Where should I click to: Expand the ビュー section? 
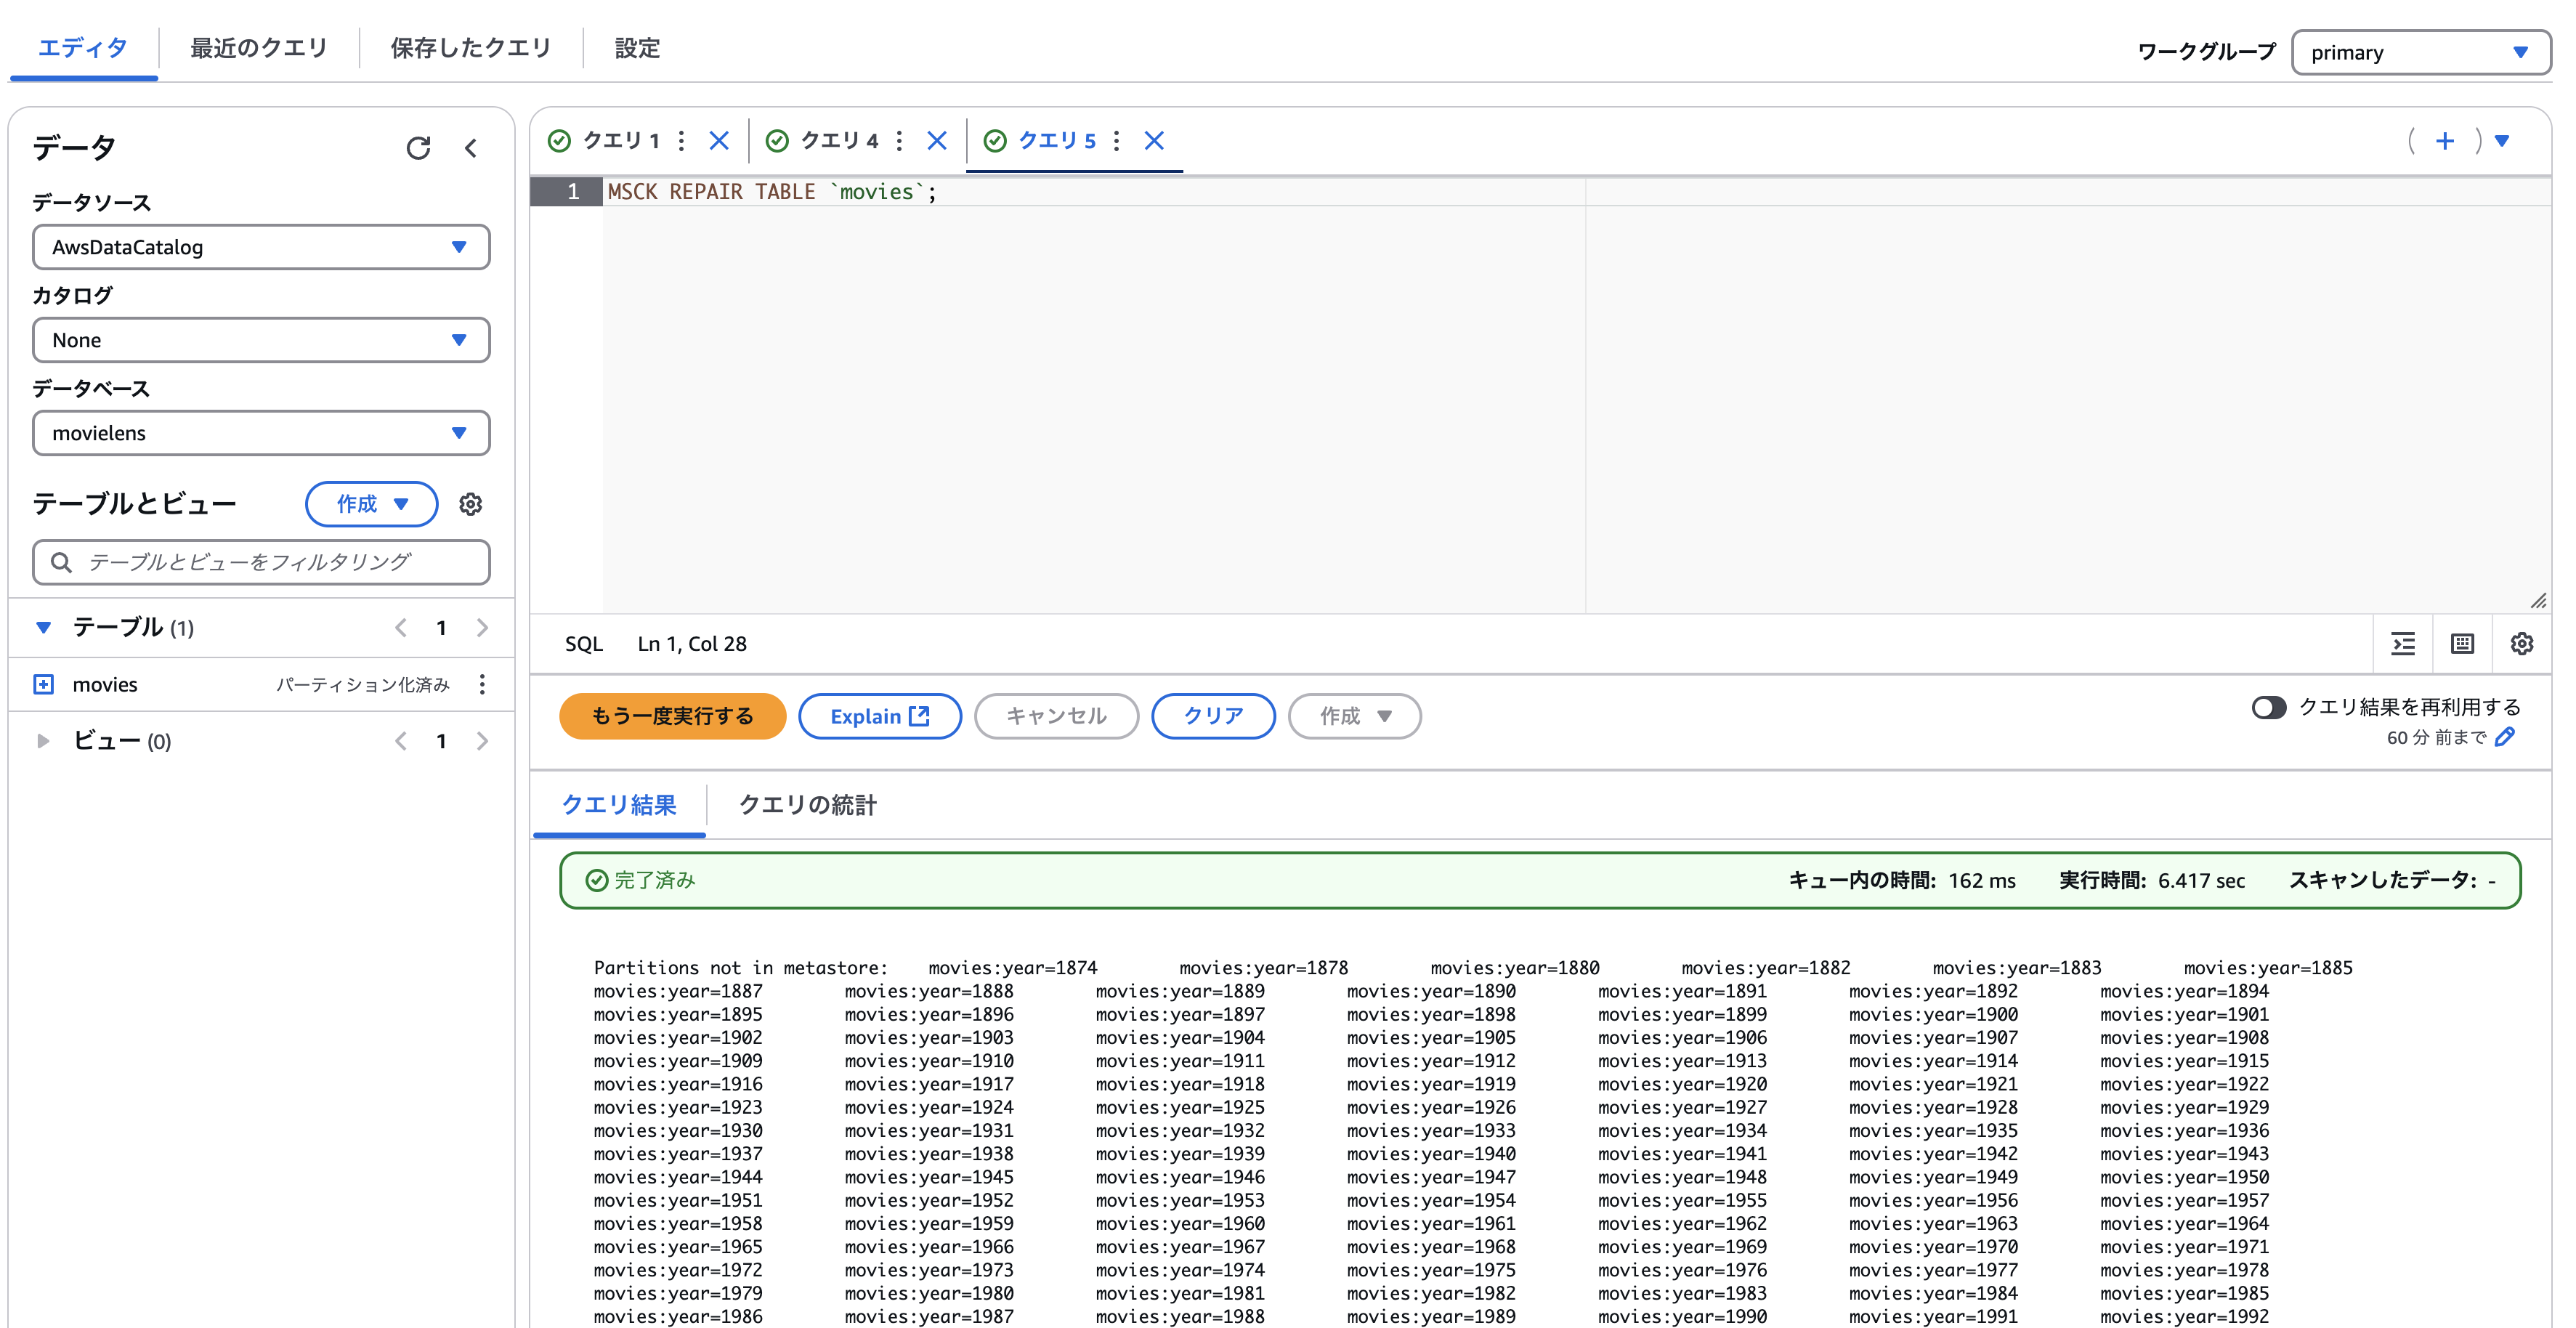click(x=43, y=741)
